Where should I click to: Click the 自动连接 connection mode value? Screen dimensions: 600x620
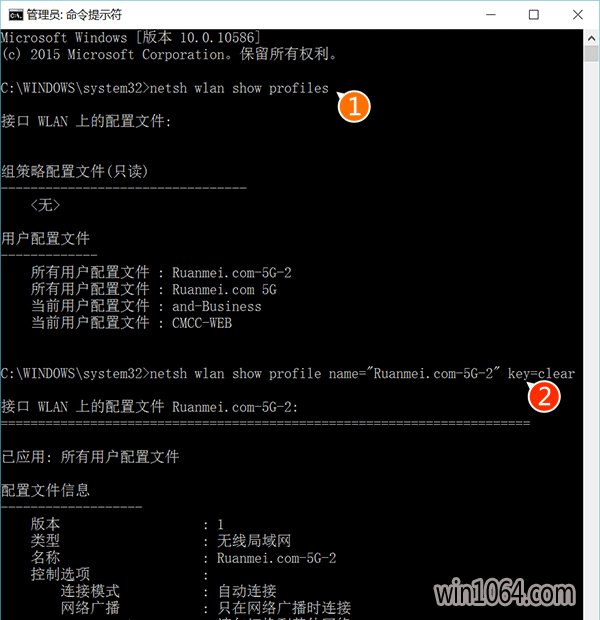coord(247,591)
